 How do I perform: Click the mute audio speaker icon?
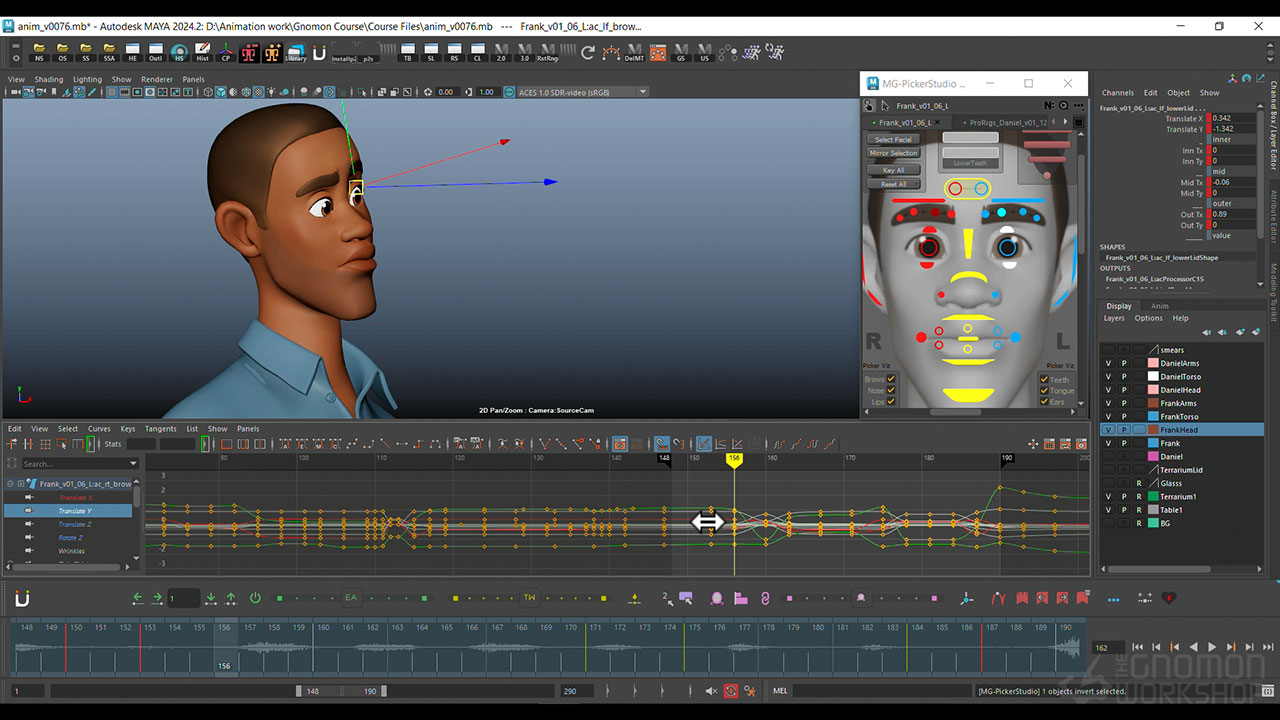(711, 691)
